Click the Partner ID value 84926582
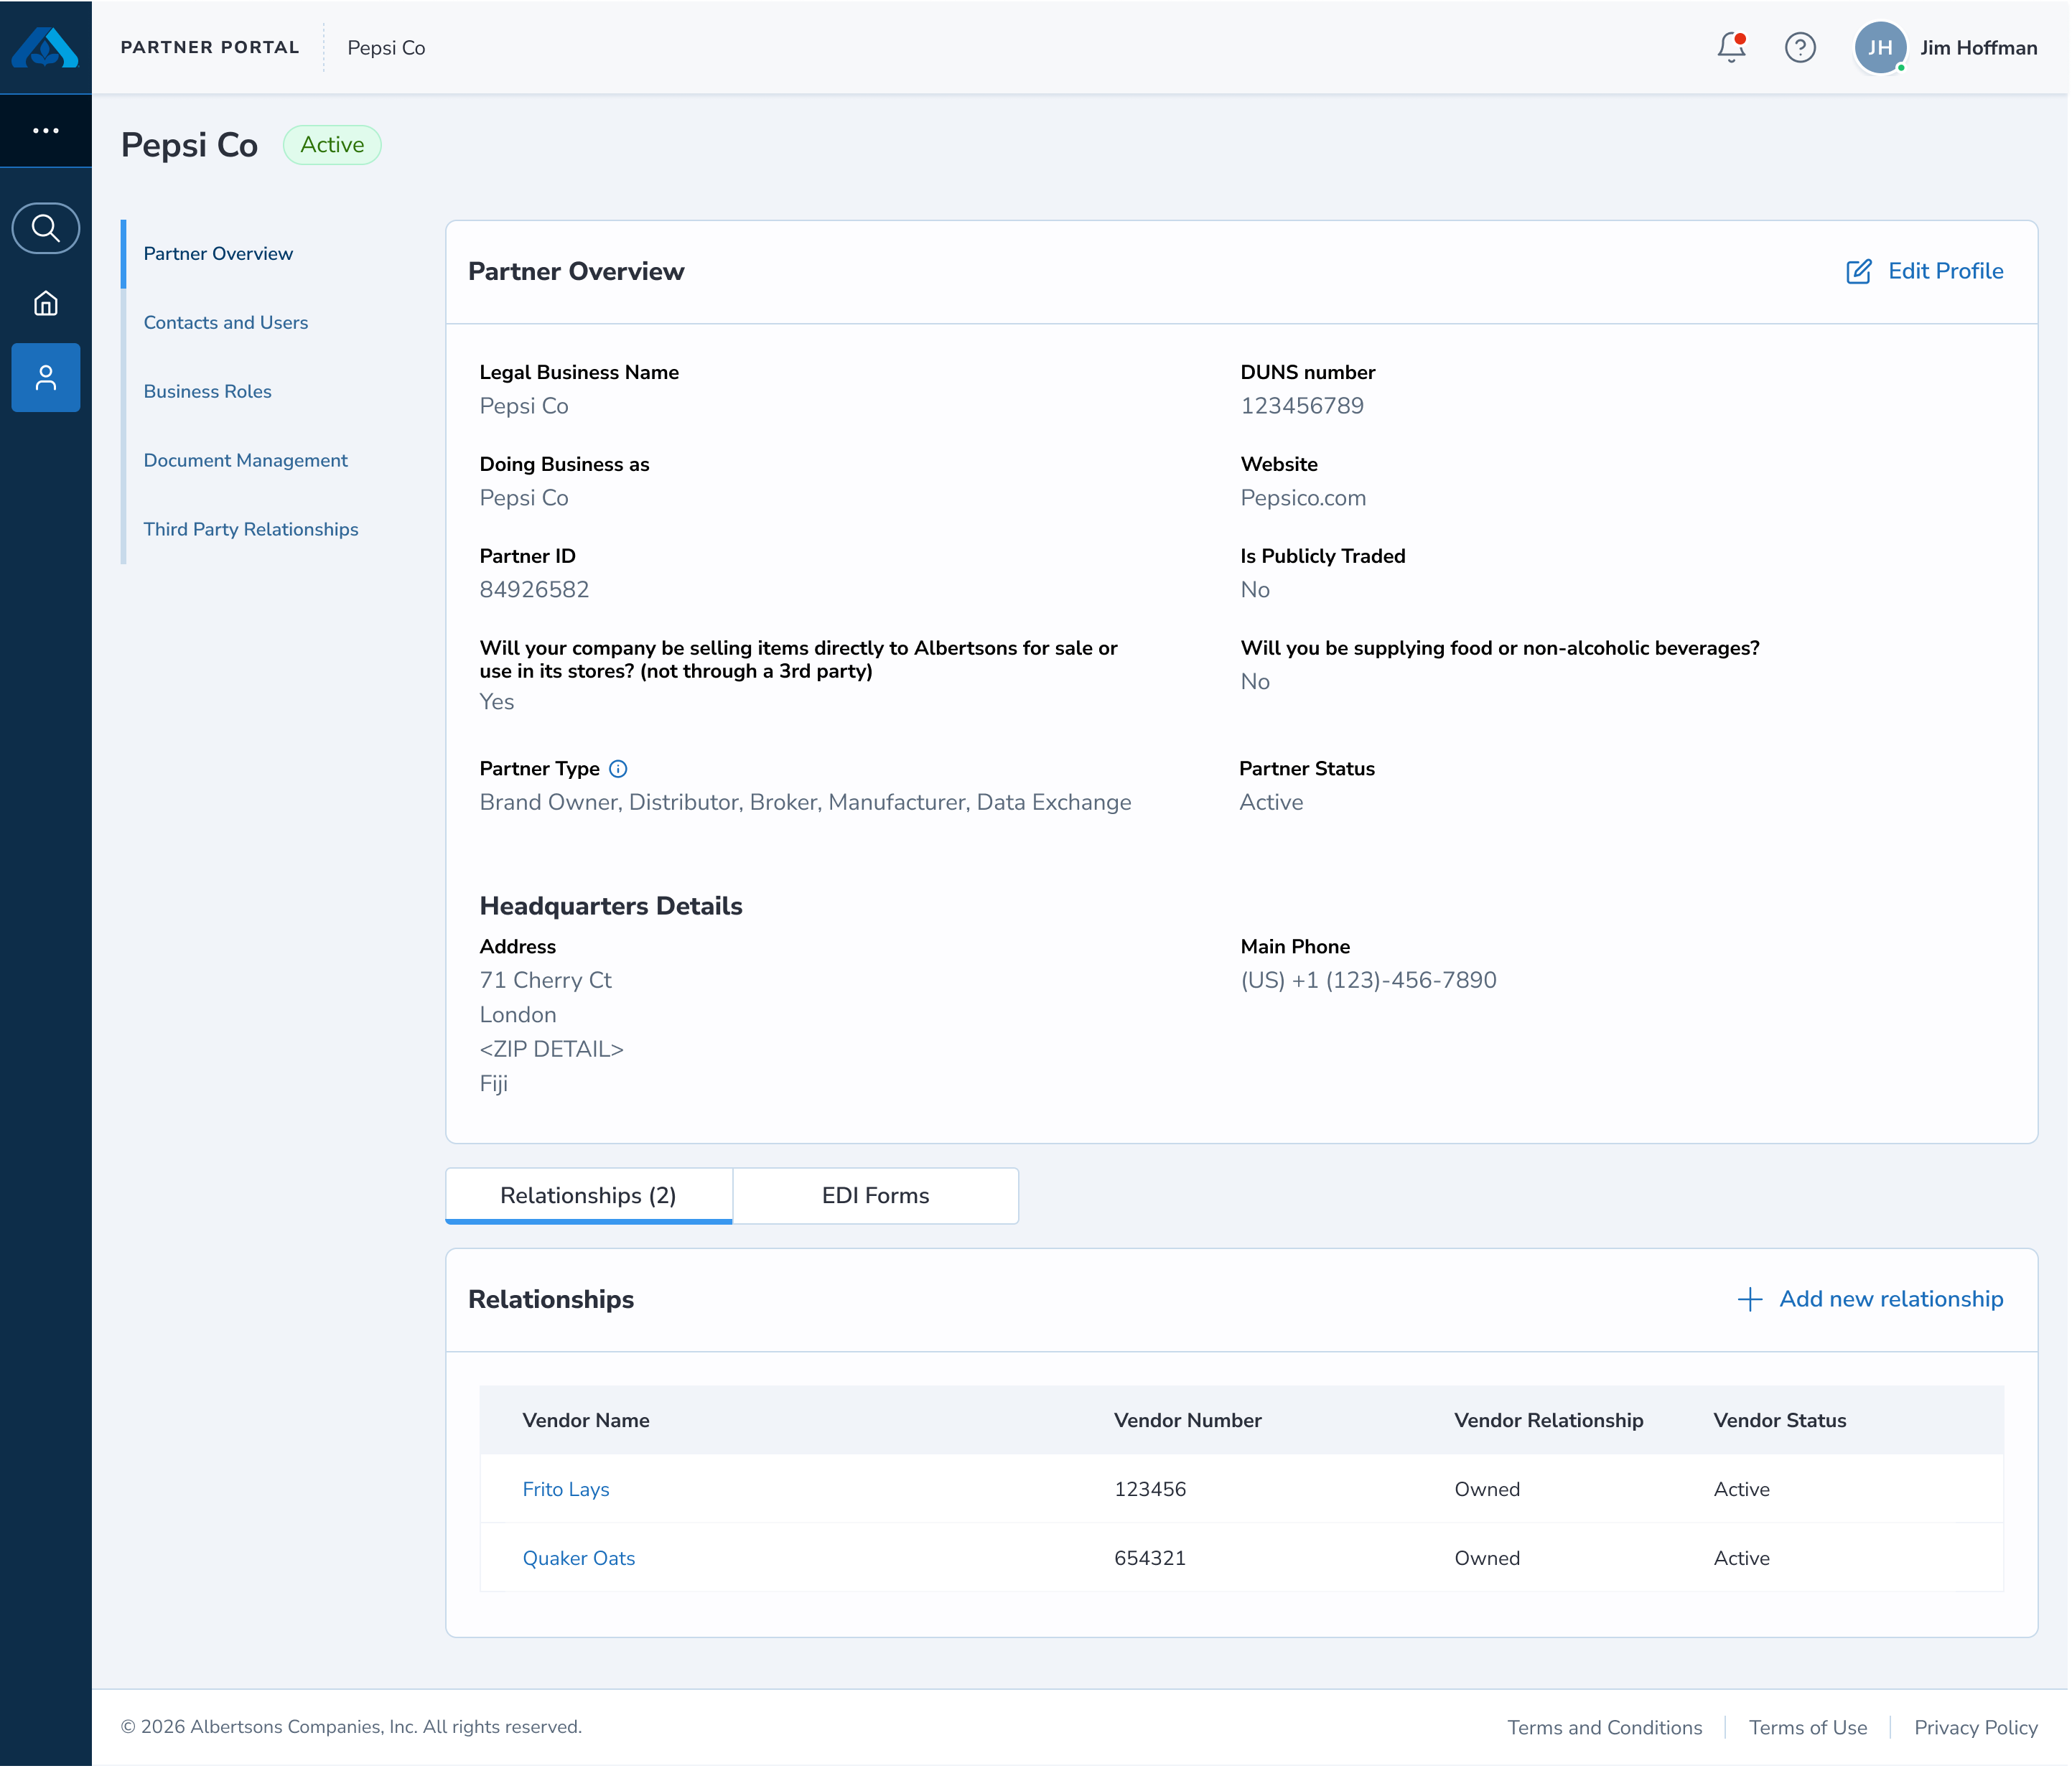The height and width of the screenshot is (1776, 2072). tap(535, 590)
